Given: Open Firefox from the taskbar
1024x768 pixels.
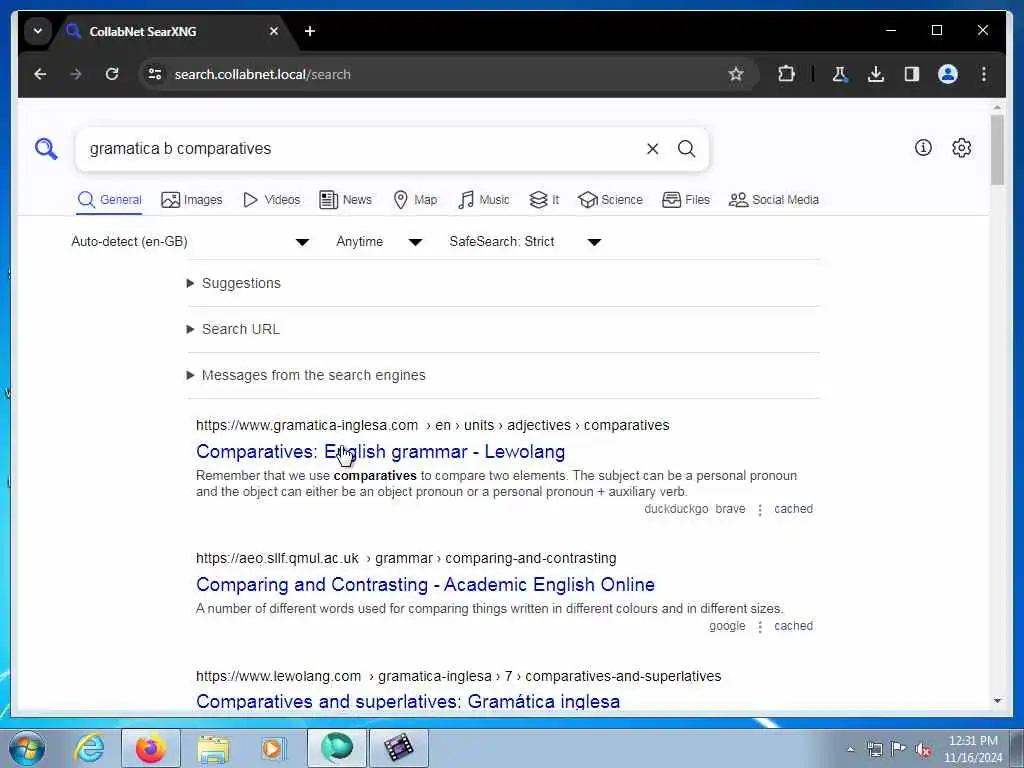Looking at the screenshot, I should (150, 748).
